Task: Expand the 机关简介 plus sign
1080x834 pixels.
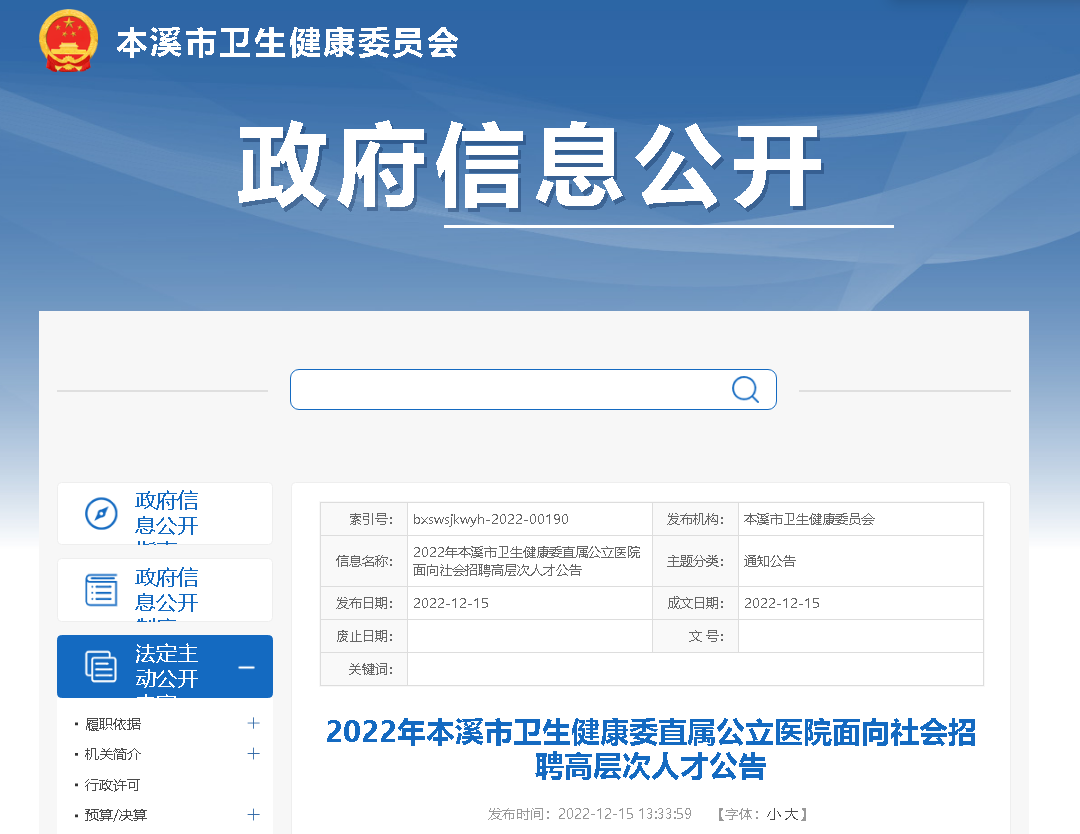Action: click(x=253, y=753)
